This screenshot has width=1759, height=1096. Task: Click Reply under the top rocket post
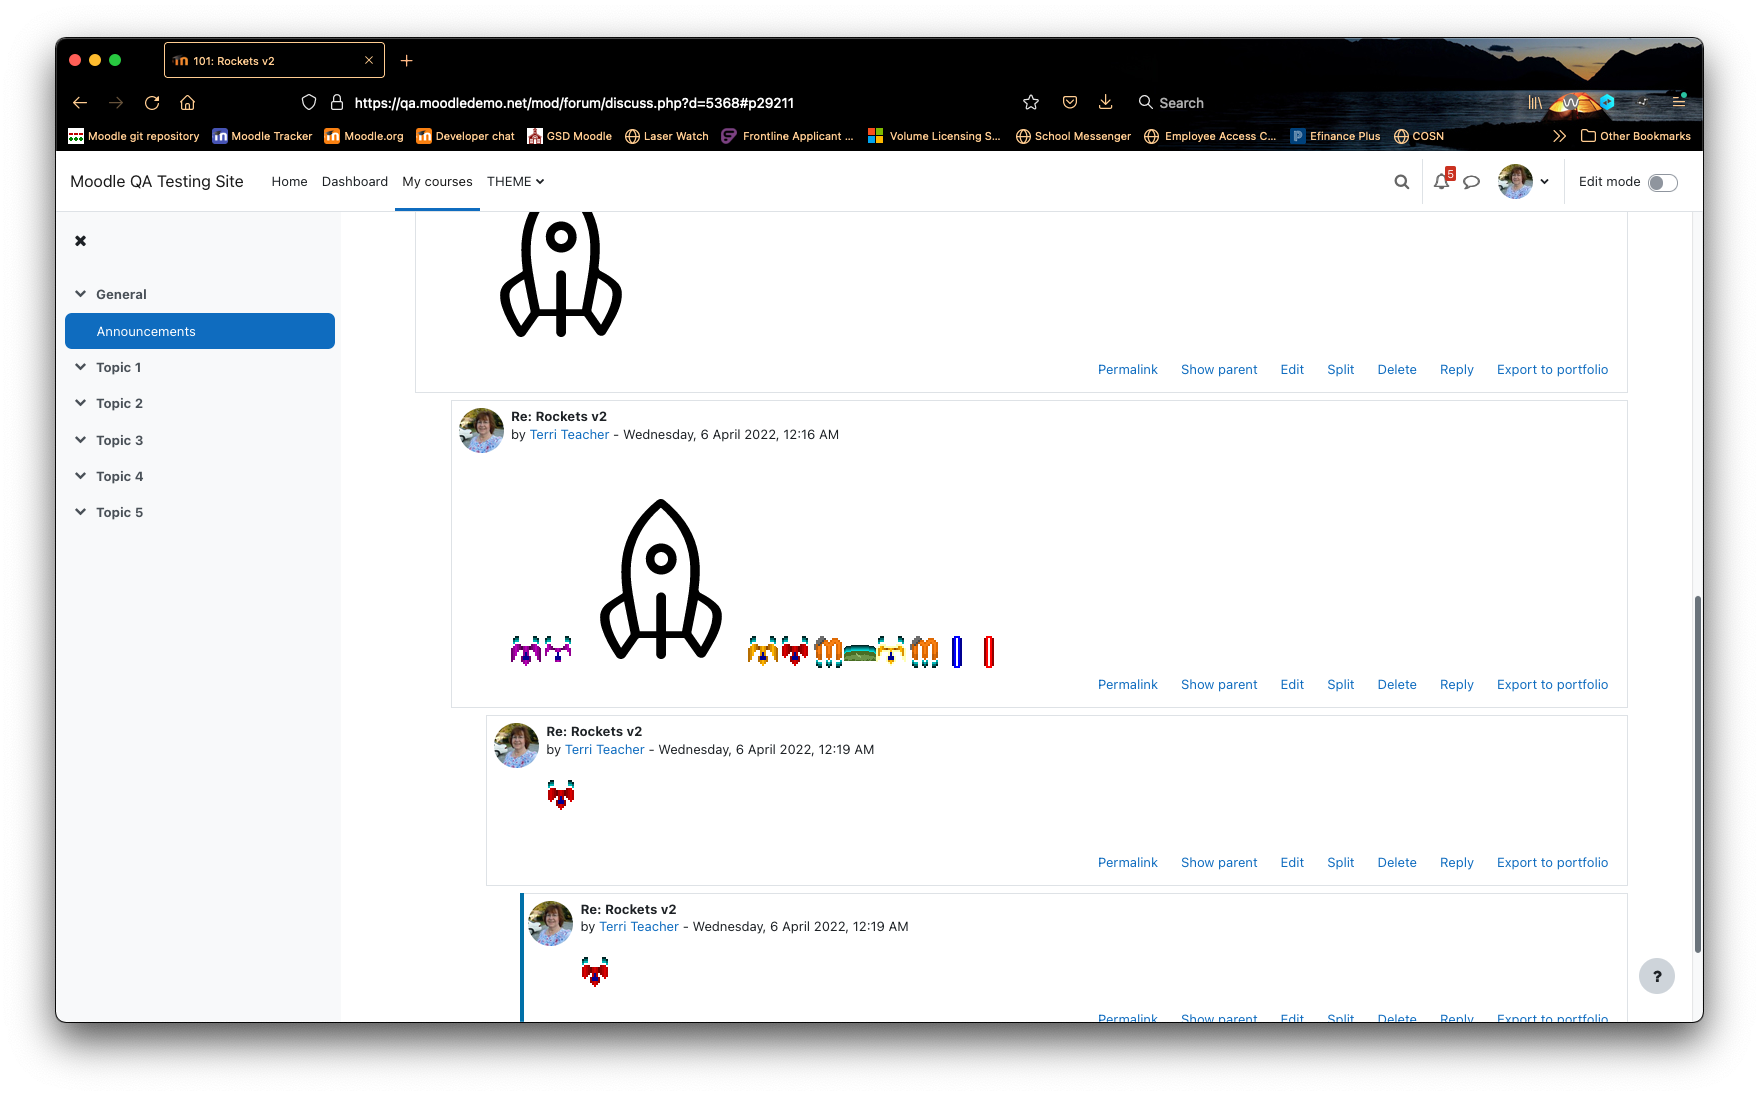[1456, 370]
